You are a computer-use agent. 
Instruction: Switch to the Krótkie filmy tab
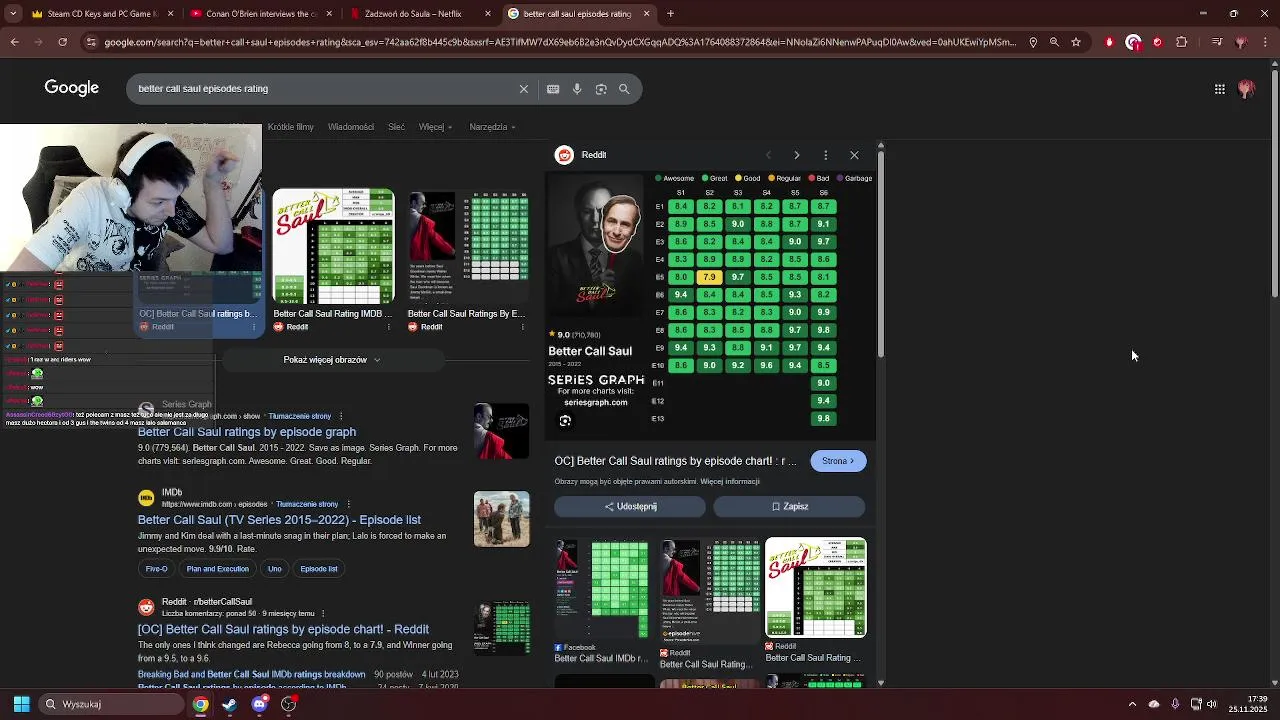pyautogui.click(x=290, y=127)
